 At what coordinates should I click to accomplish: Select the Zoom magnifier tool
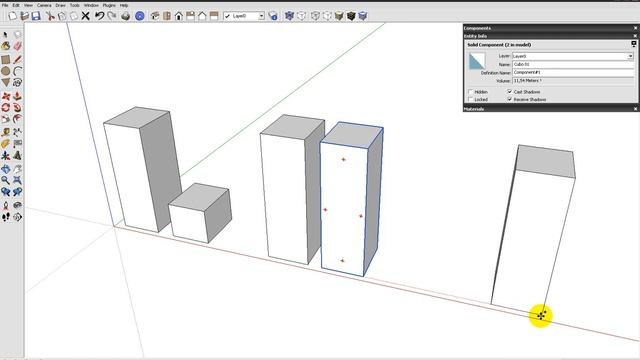(5, 180)
